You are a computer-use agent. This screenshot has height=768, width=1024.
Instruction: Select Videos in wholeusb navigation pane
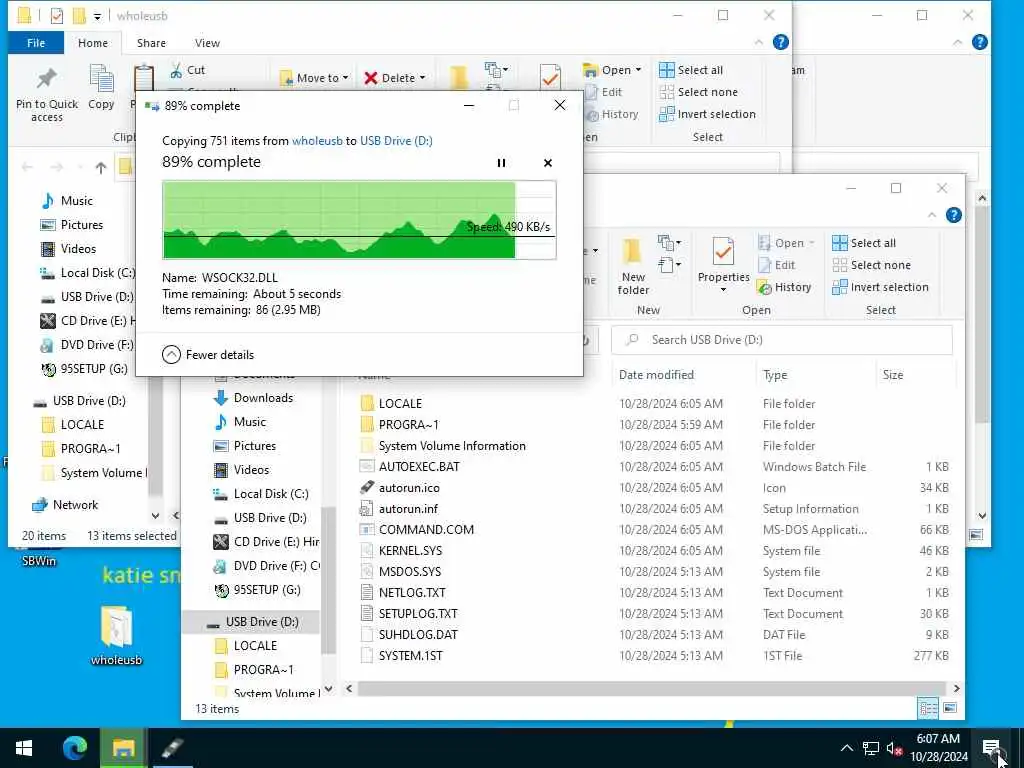point(69,249)
